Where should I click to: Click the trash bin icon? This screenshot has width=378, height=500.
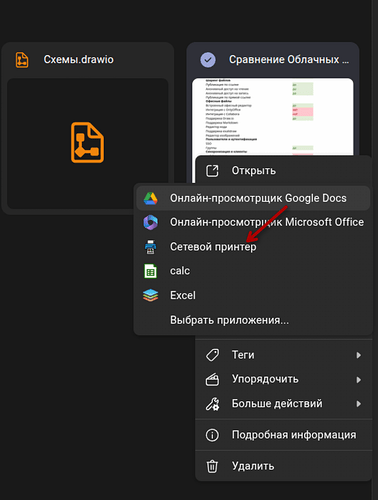(x=212, y=466)
